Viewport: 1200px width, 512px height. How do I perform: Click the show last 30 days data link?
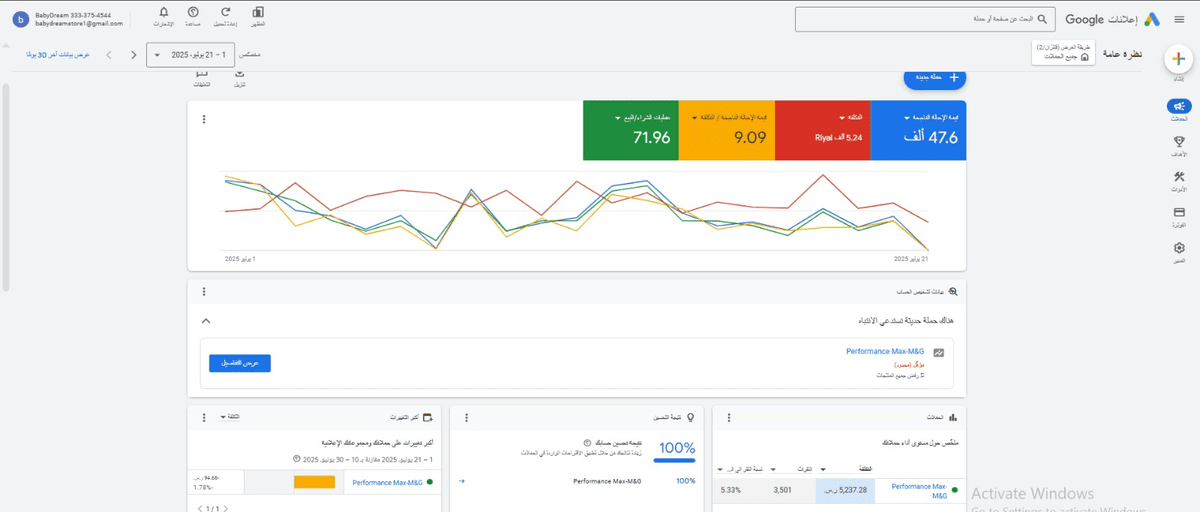tap(58, 54)
